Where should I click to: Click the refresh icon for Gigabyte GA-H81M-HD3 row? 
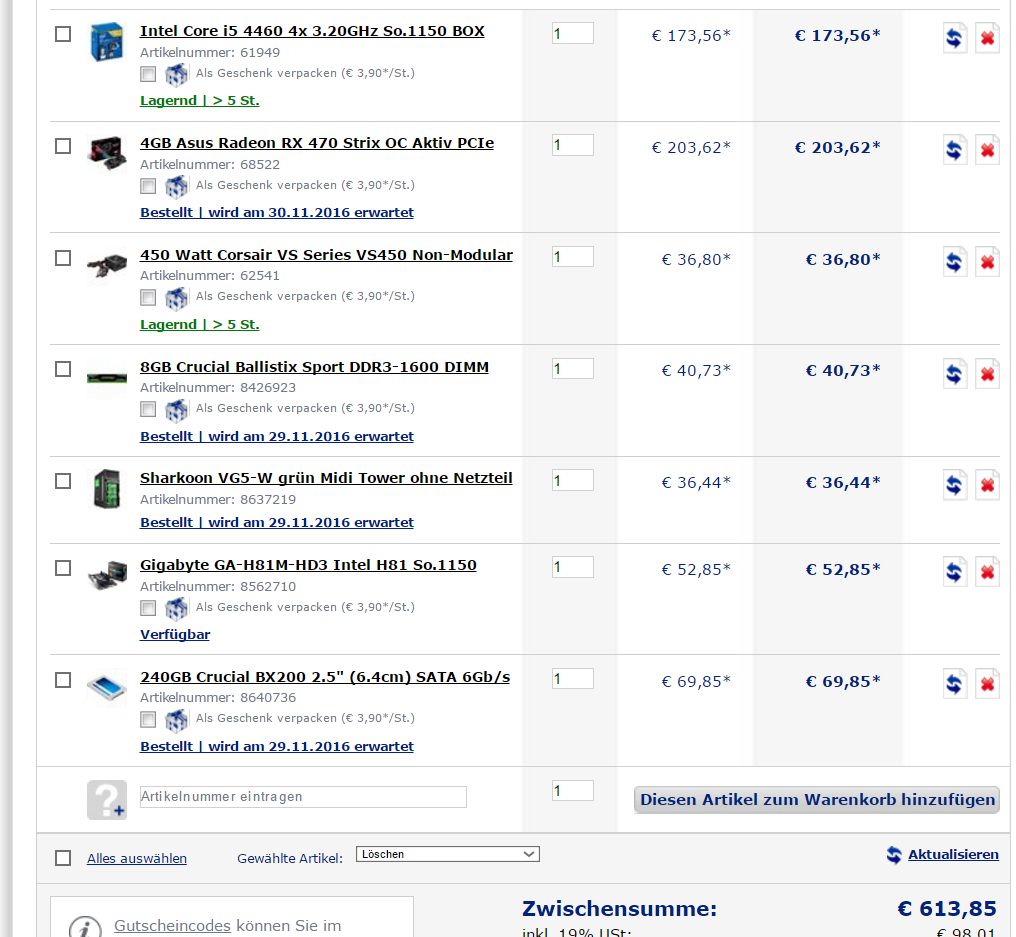954,572
